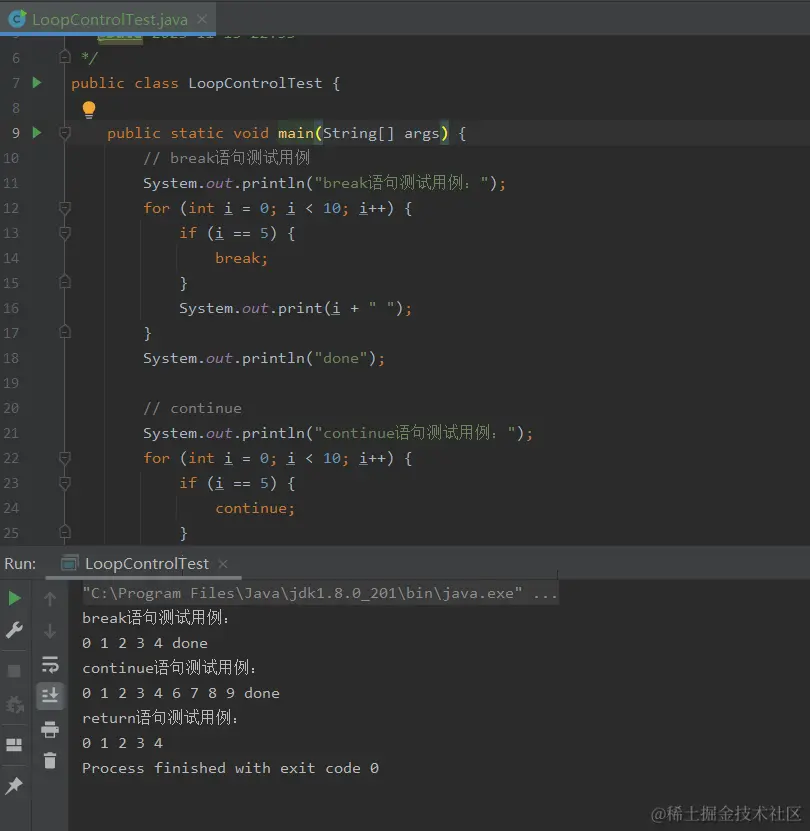Pin the run tab

[x=14, y=785]
